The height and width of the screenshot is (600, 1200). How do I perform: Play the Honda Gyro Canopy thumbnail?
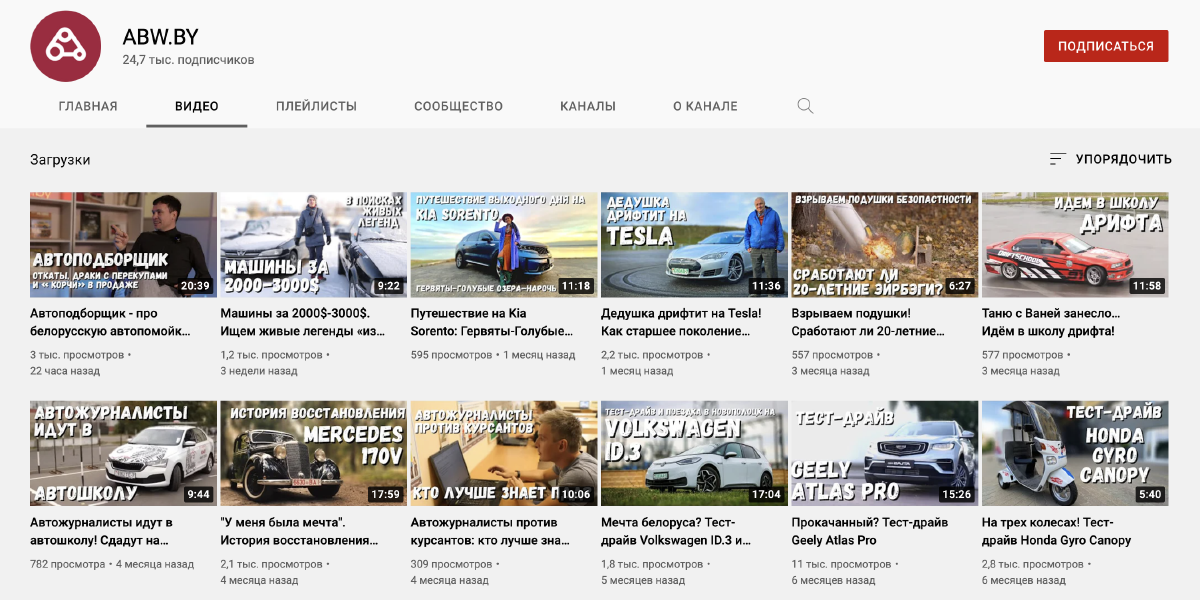(1075, 454)
